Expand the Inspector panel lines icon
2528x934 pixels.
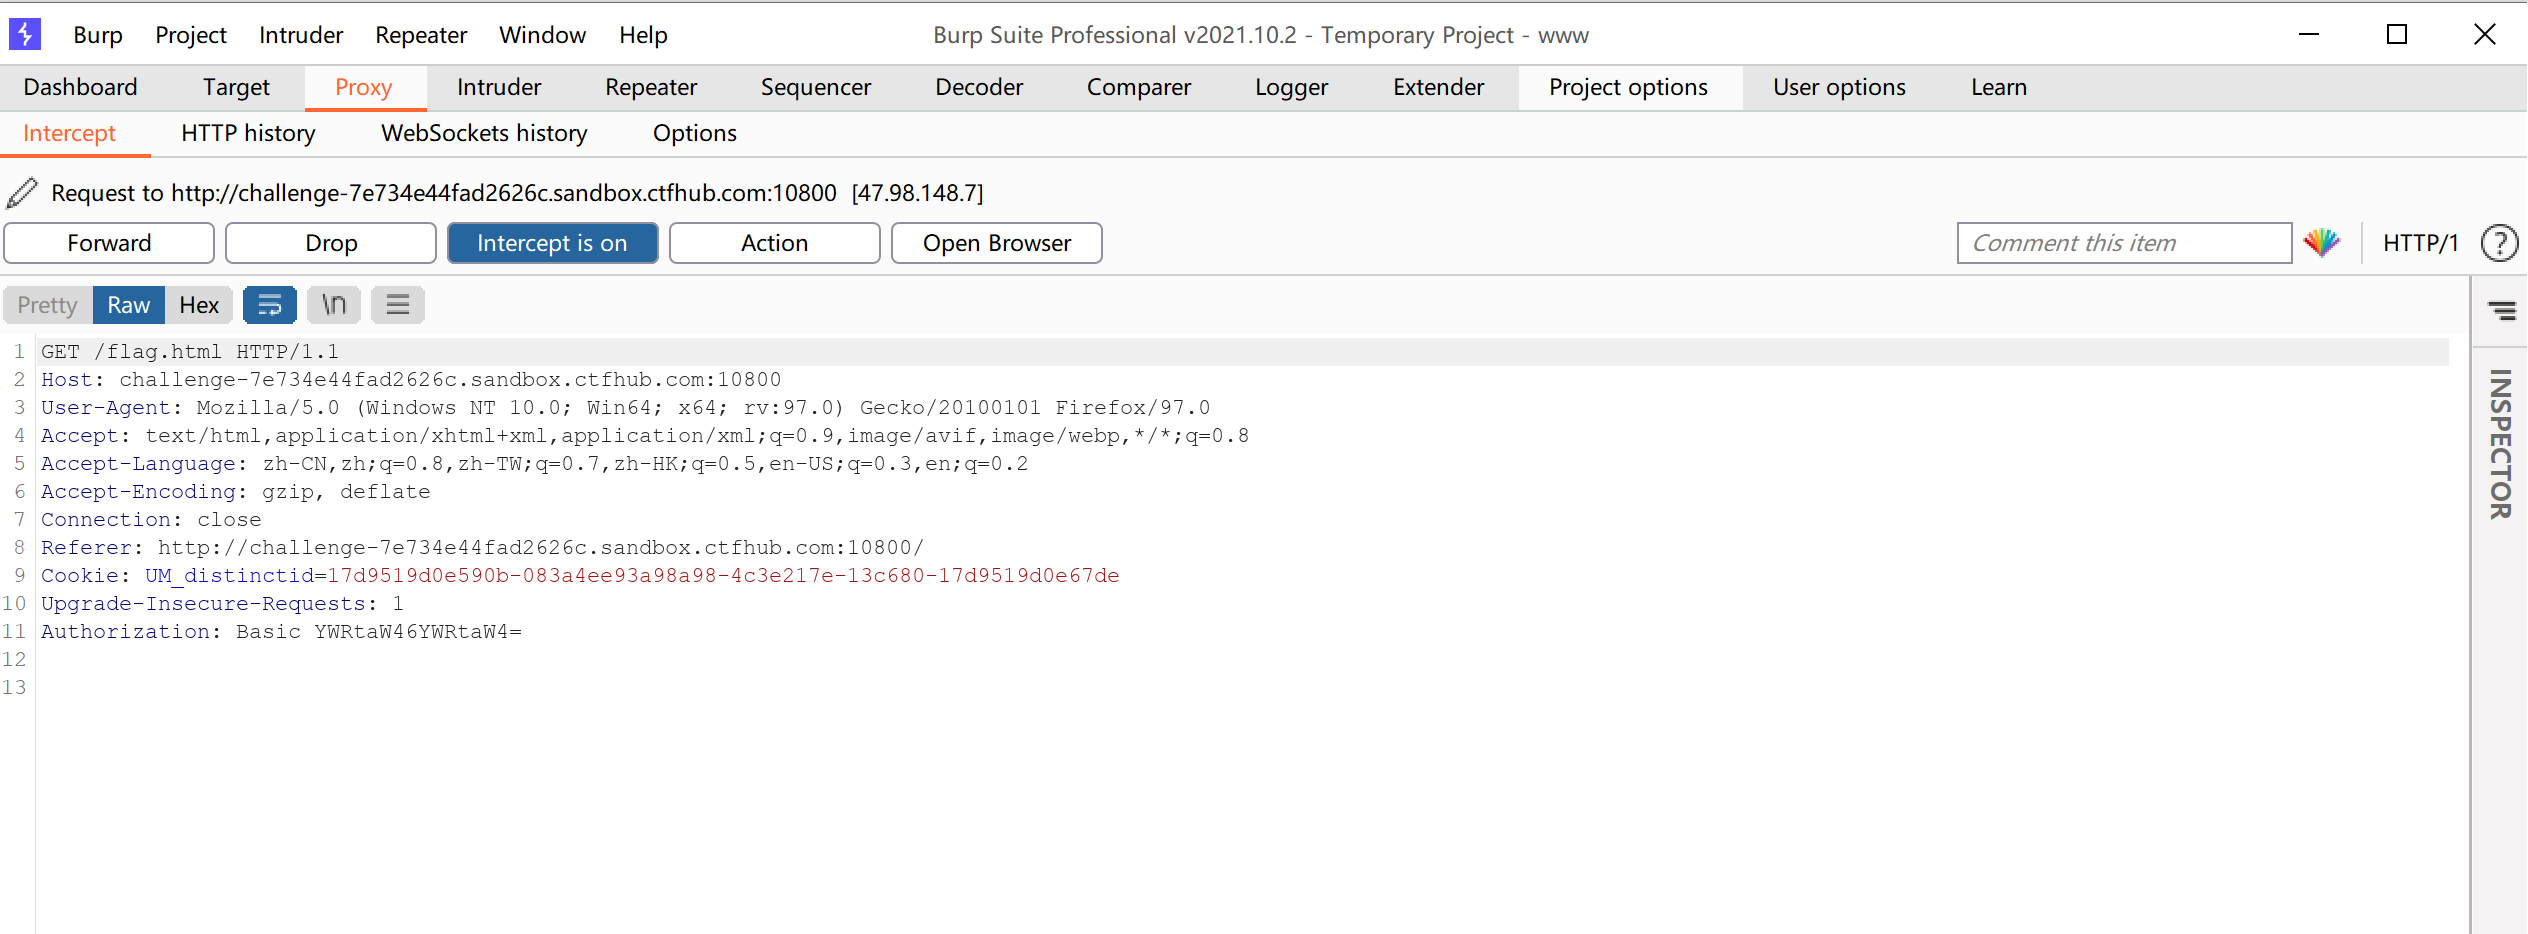click(x=2502, y=311)
